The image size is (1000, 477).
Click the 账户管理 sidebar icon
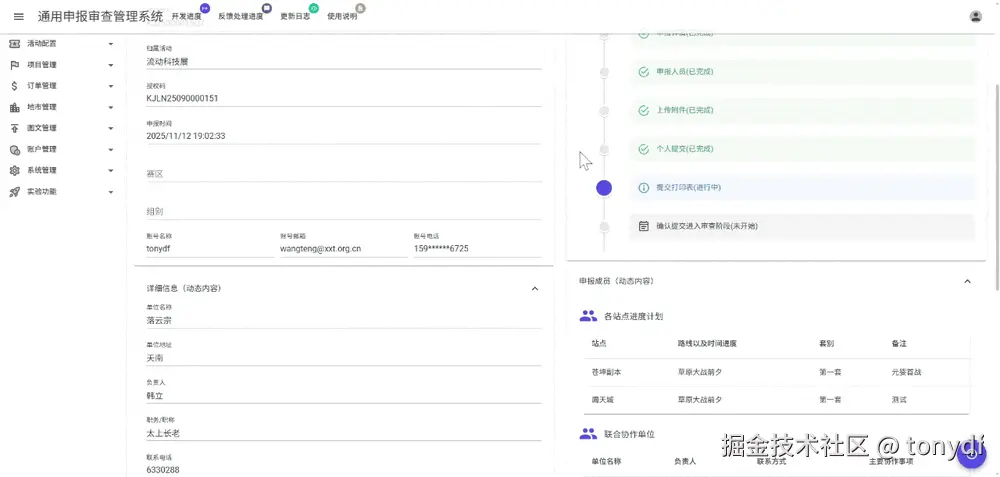(x=15, y=149)
